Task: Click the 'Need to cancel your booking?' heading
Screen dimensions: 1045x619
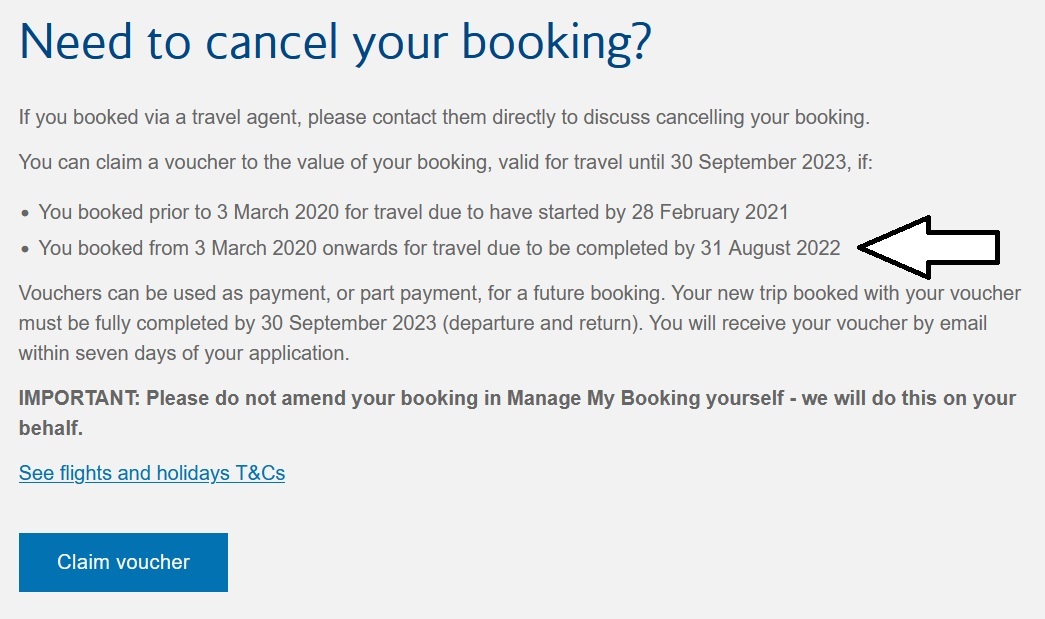Action: 335,42
